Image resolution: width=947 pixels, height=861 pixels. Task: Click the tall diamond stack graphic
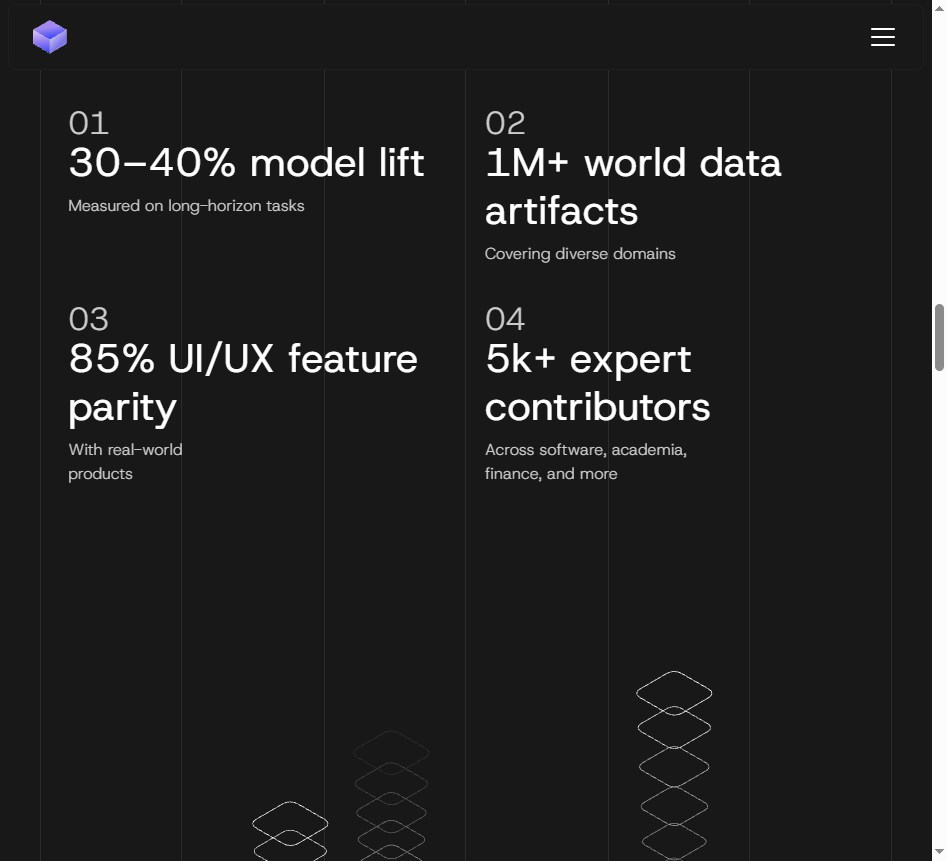point(674,765)
